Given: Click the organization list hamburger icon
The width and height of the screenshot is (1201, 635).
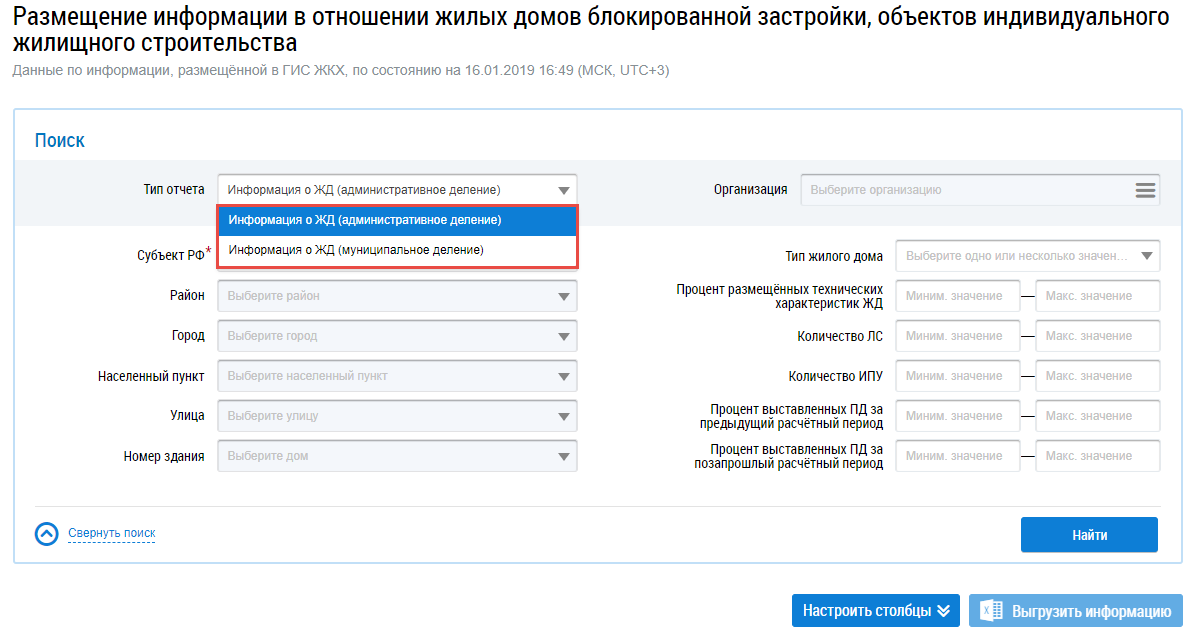Looking at the screenshot, I should click(1145, 190).
